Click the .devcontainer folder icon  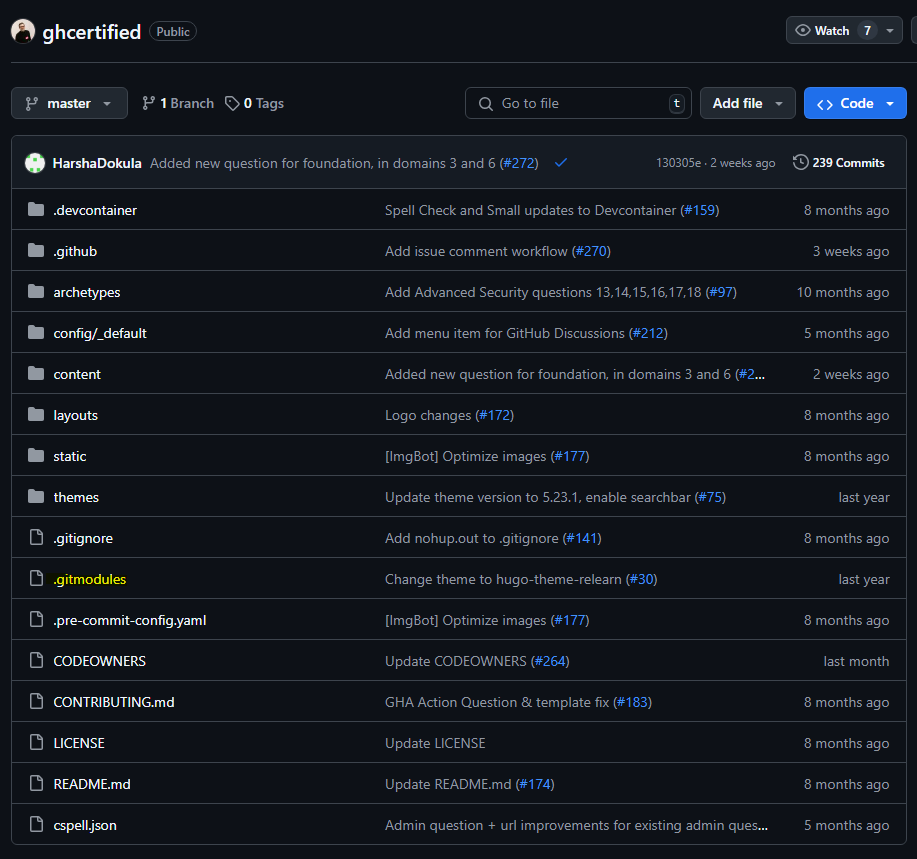36,209
